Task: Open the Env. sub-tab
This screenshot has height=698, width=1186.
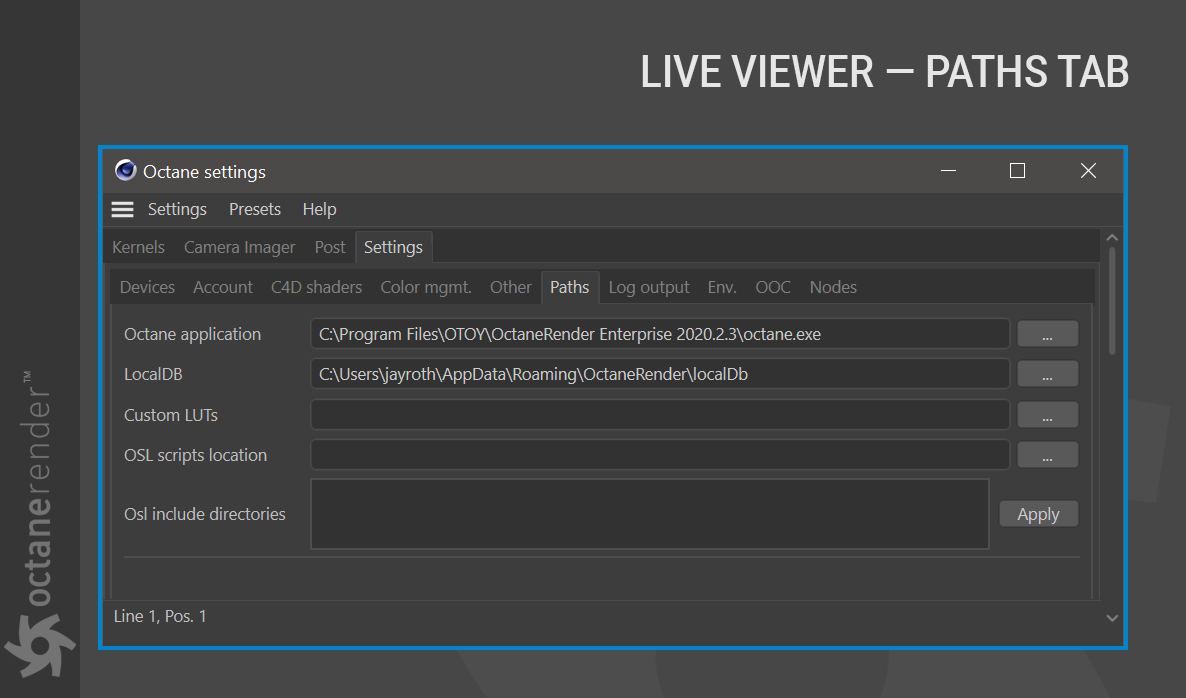Action: click(722, 287)
